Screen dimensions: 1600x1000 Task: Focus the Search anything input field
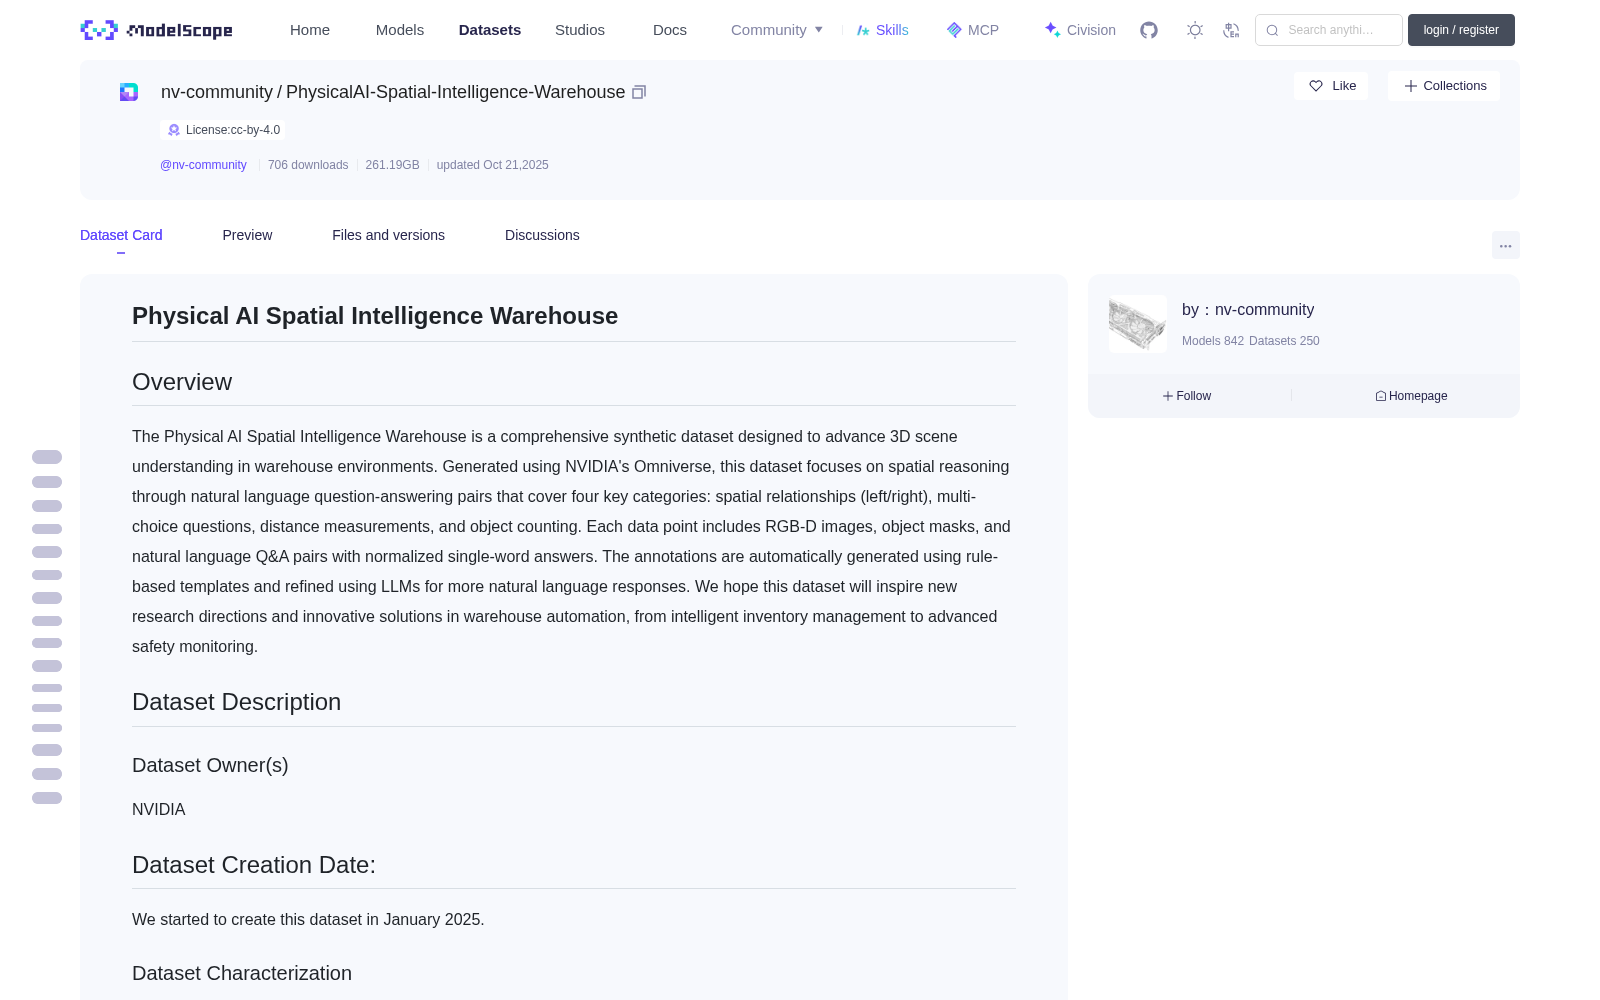1329,30
